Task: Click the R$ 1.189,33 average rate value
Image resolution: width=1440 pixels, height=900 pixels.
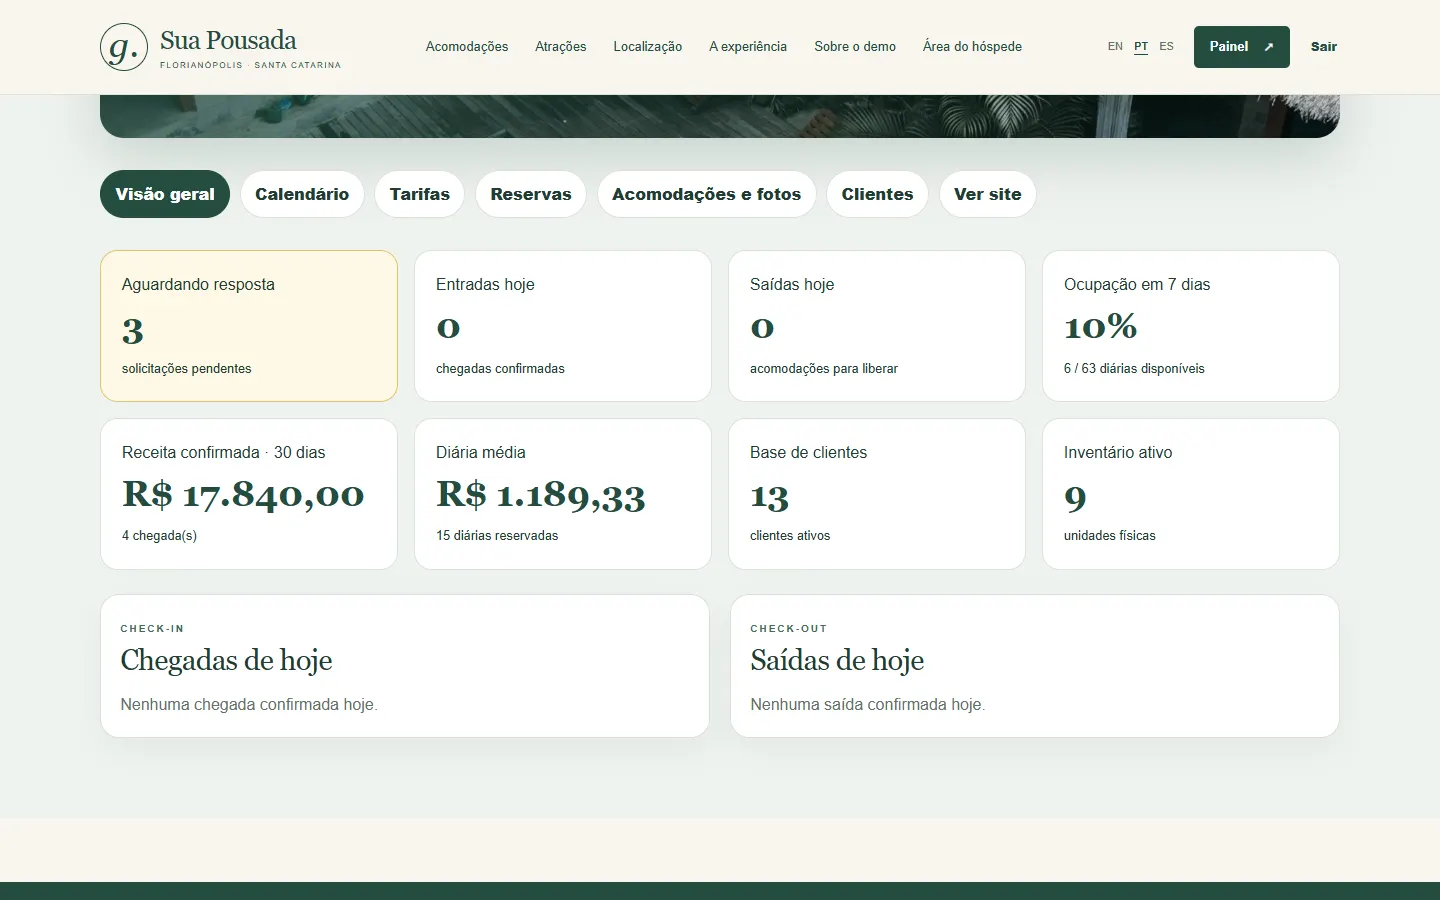Action: 541,495
